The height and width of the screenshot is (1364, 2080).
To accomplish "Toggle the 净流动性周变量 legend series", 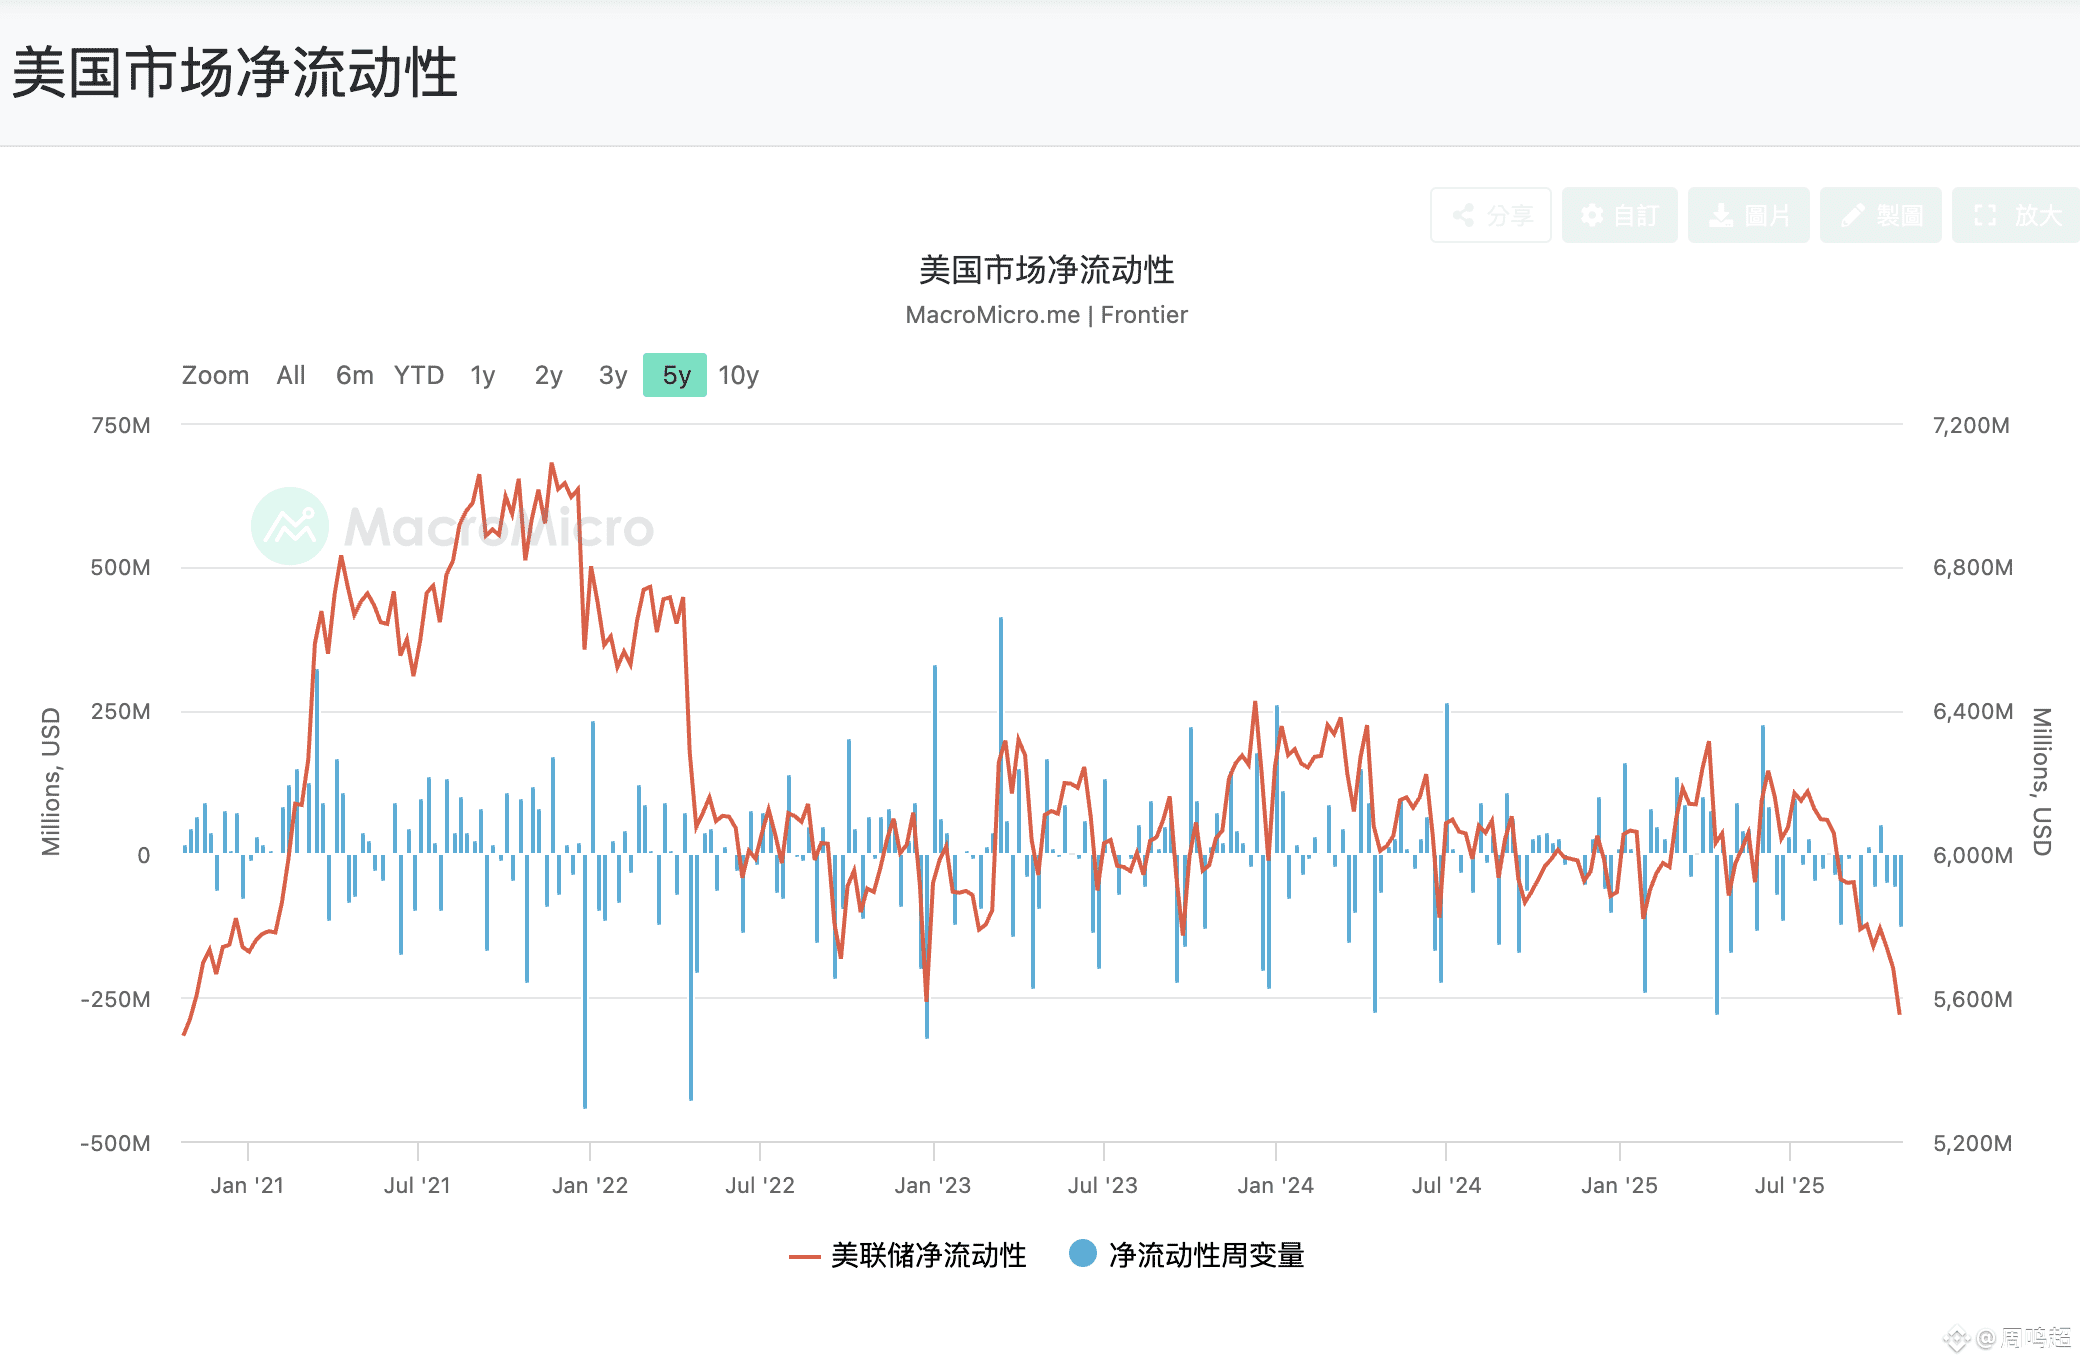I will pos(1206,1255).
